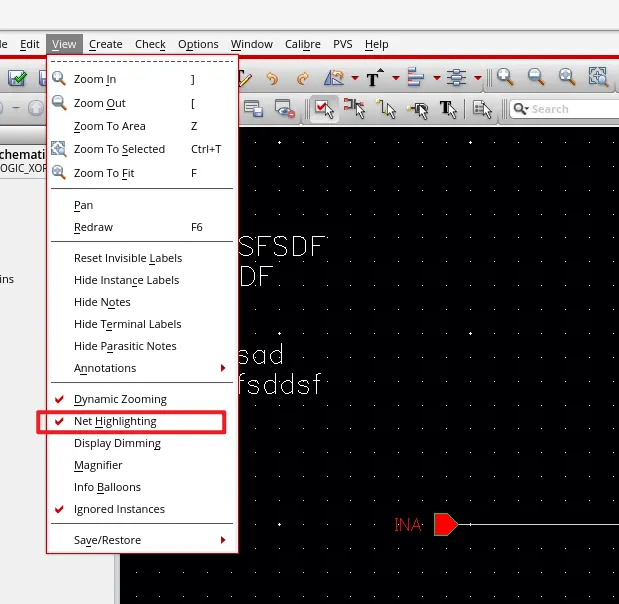619x604 pixels.
Task: Open dropdown arrow next to Rotate icon
Action: tap(355, 78)
